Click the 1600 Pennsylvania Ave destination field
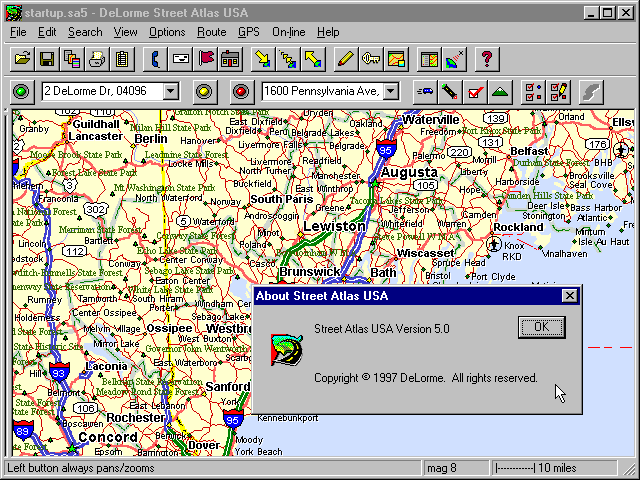Screen dimensions: 640x480 323,91
